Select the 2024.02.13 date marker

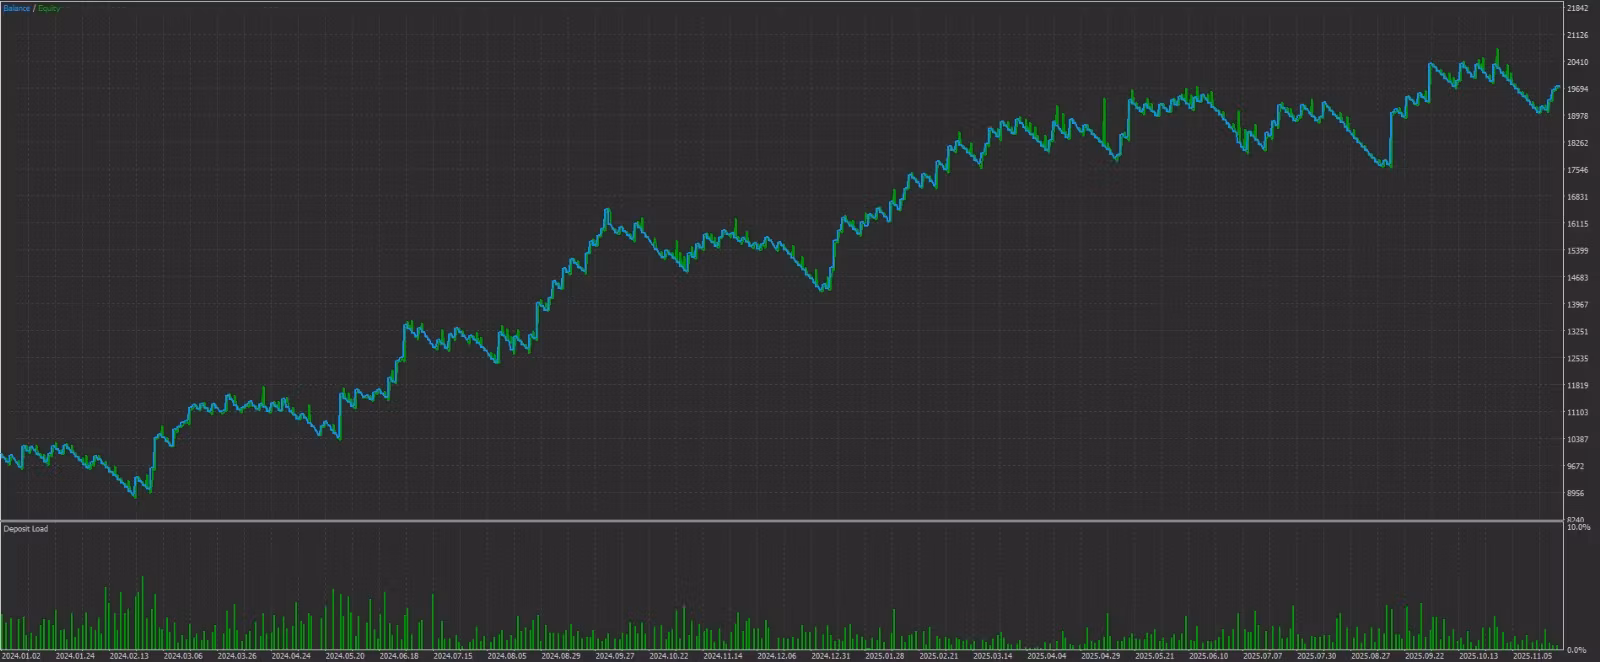pos(129,656)
